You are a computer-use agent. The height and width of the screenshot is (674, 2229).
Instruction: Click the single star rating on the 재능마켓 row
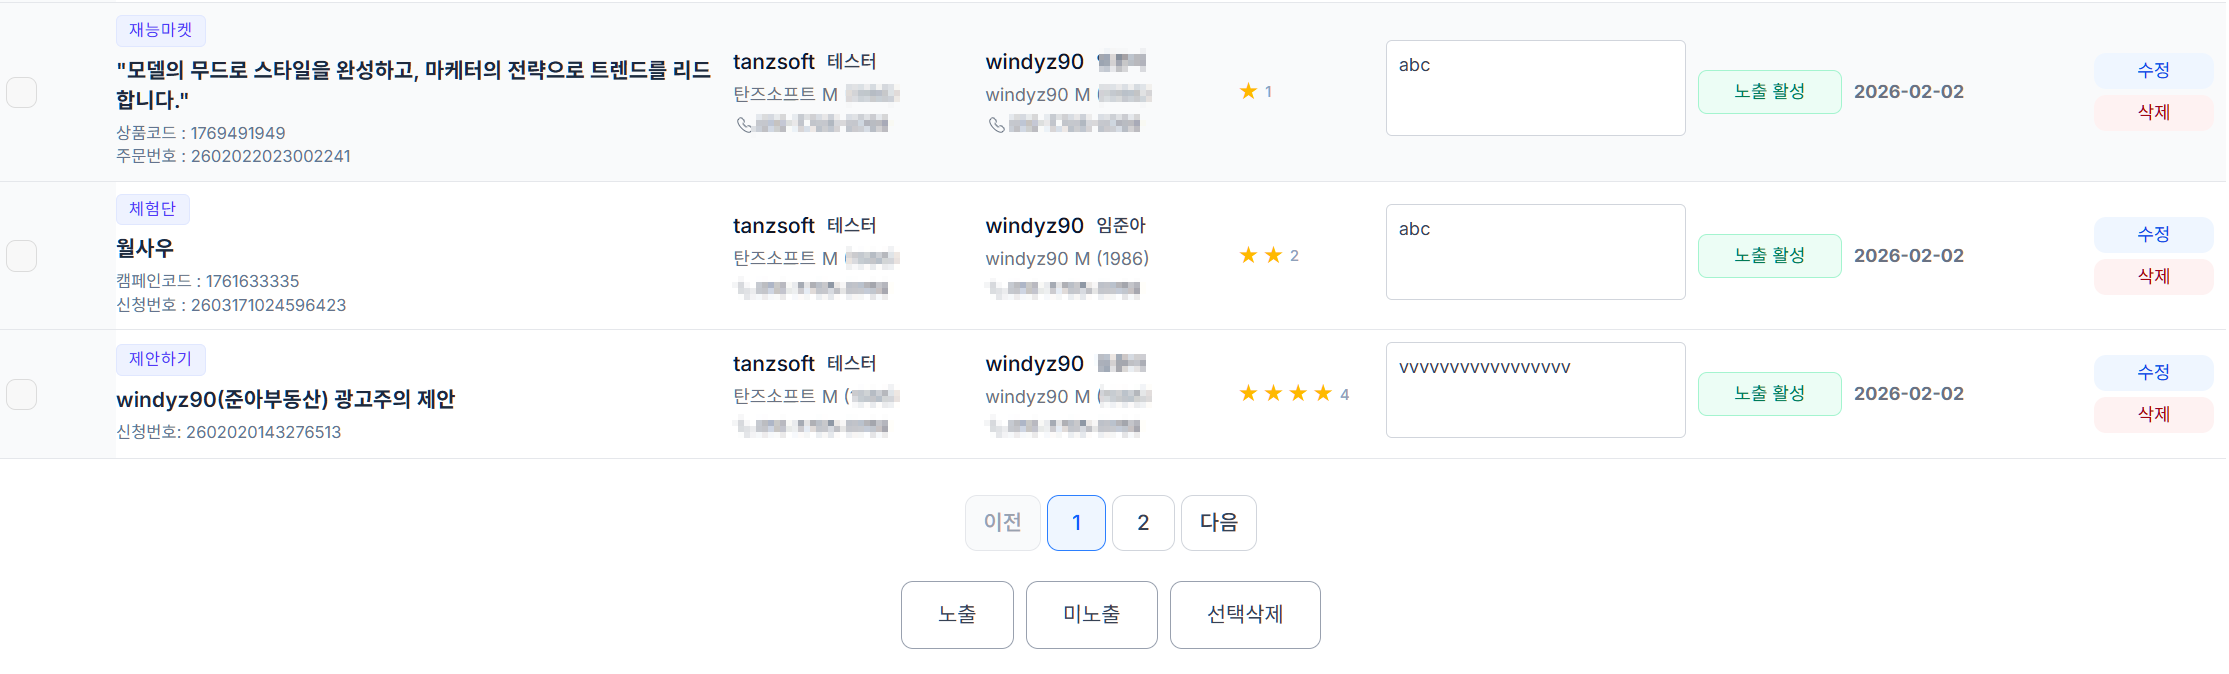click(x=1248, y=90)
